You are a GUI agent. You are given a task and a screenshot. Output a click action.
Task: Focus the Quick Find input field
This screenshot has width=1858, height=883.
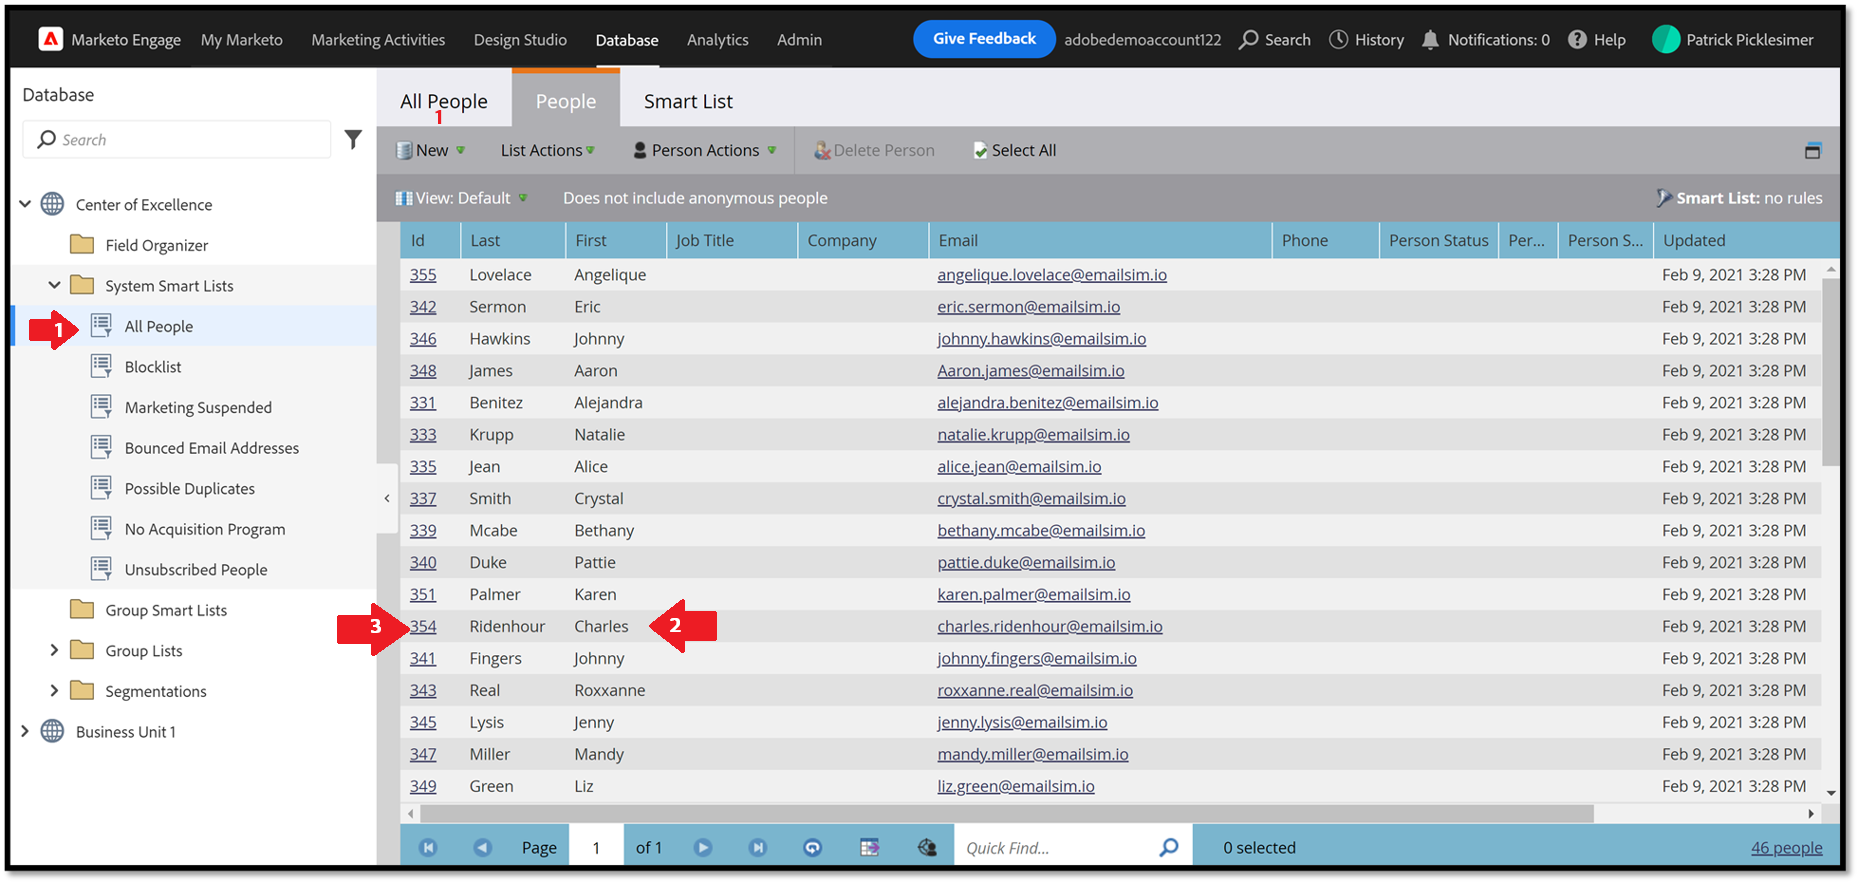point(1055,848)
